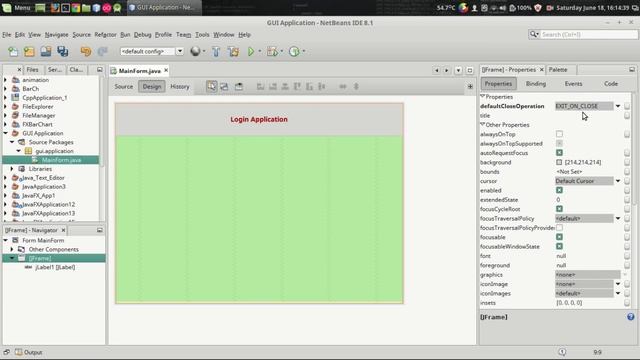Click the change horizontal resizability icon
This screenshot has height=360, width=640.
tap(343, 87)
